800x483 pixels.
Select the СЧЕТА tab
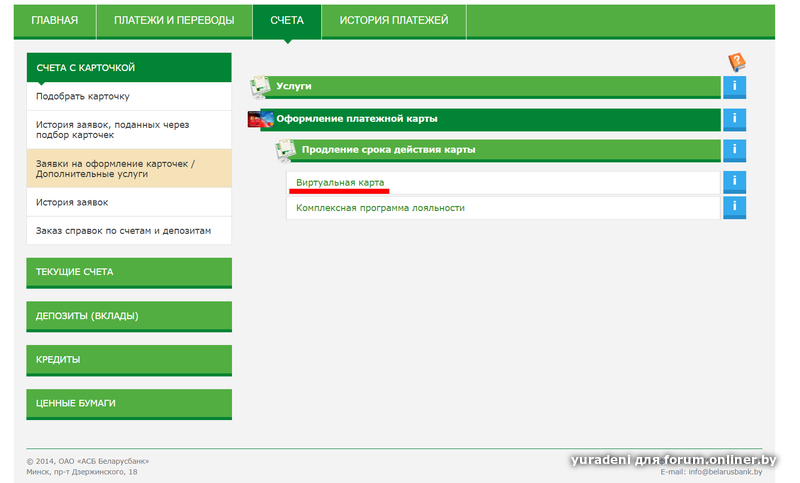pyautogui.click(x=287, y=20)
